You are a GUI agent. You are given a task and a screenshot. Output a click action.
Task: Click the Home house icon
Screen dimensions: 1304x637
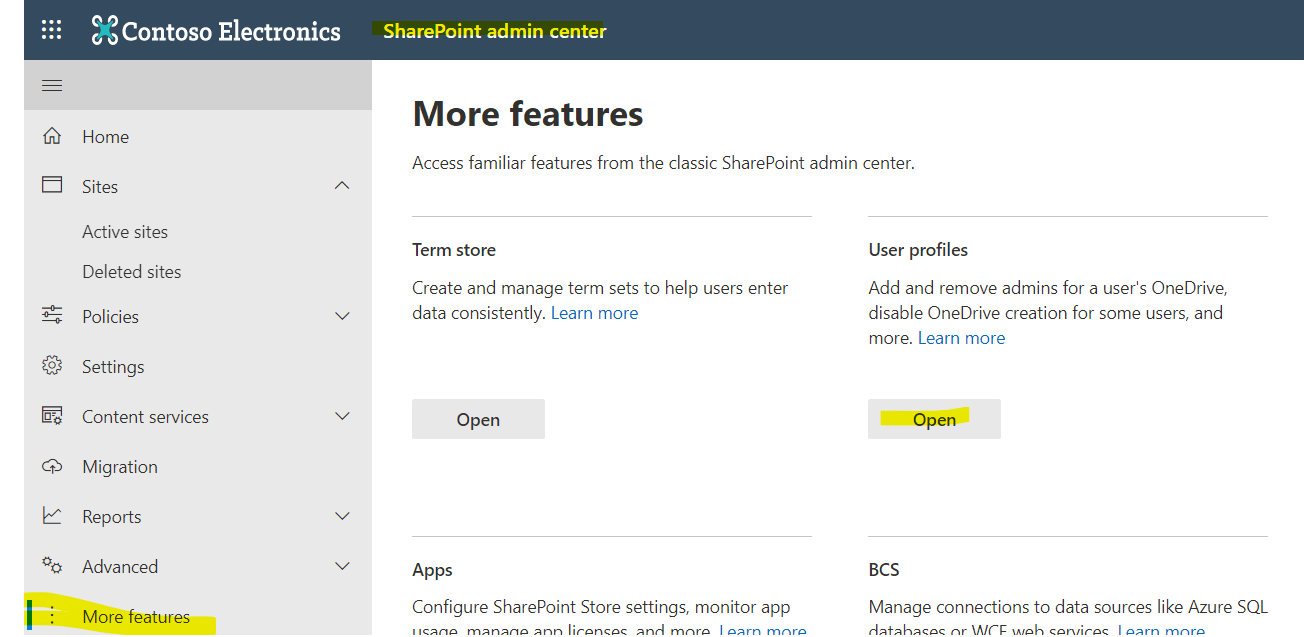point(52,136)
